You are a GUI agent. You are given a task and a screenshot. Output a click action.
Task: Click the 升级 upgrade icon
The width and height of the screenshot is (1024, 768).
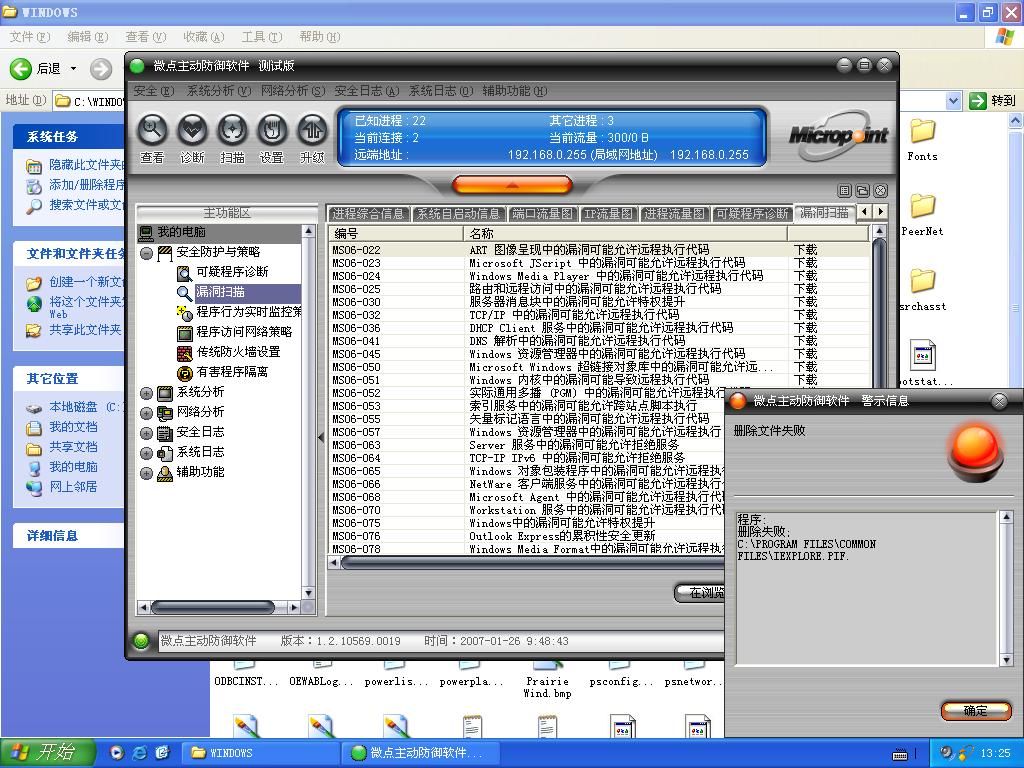click(312, 130)
